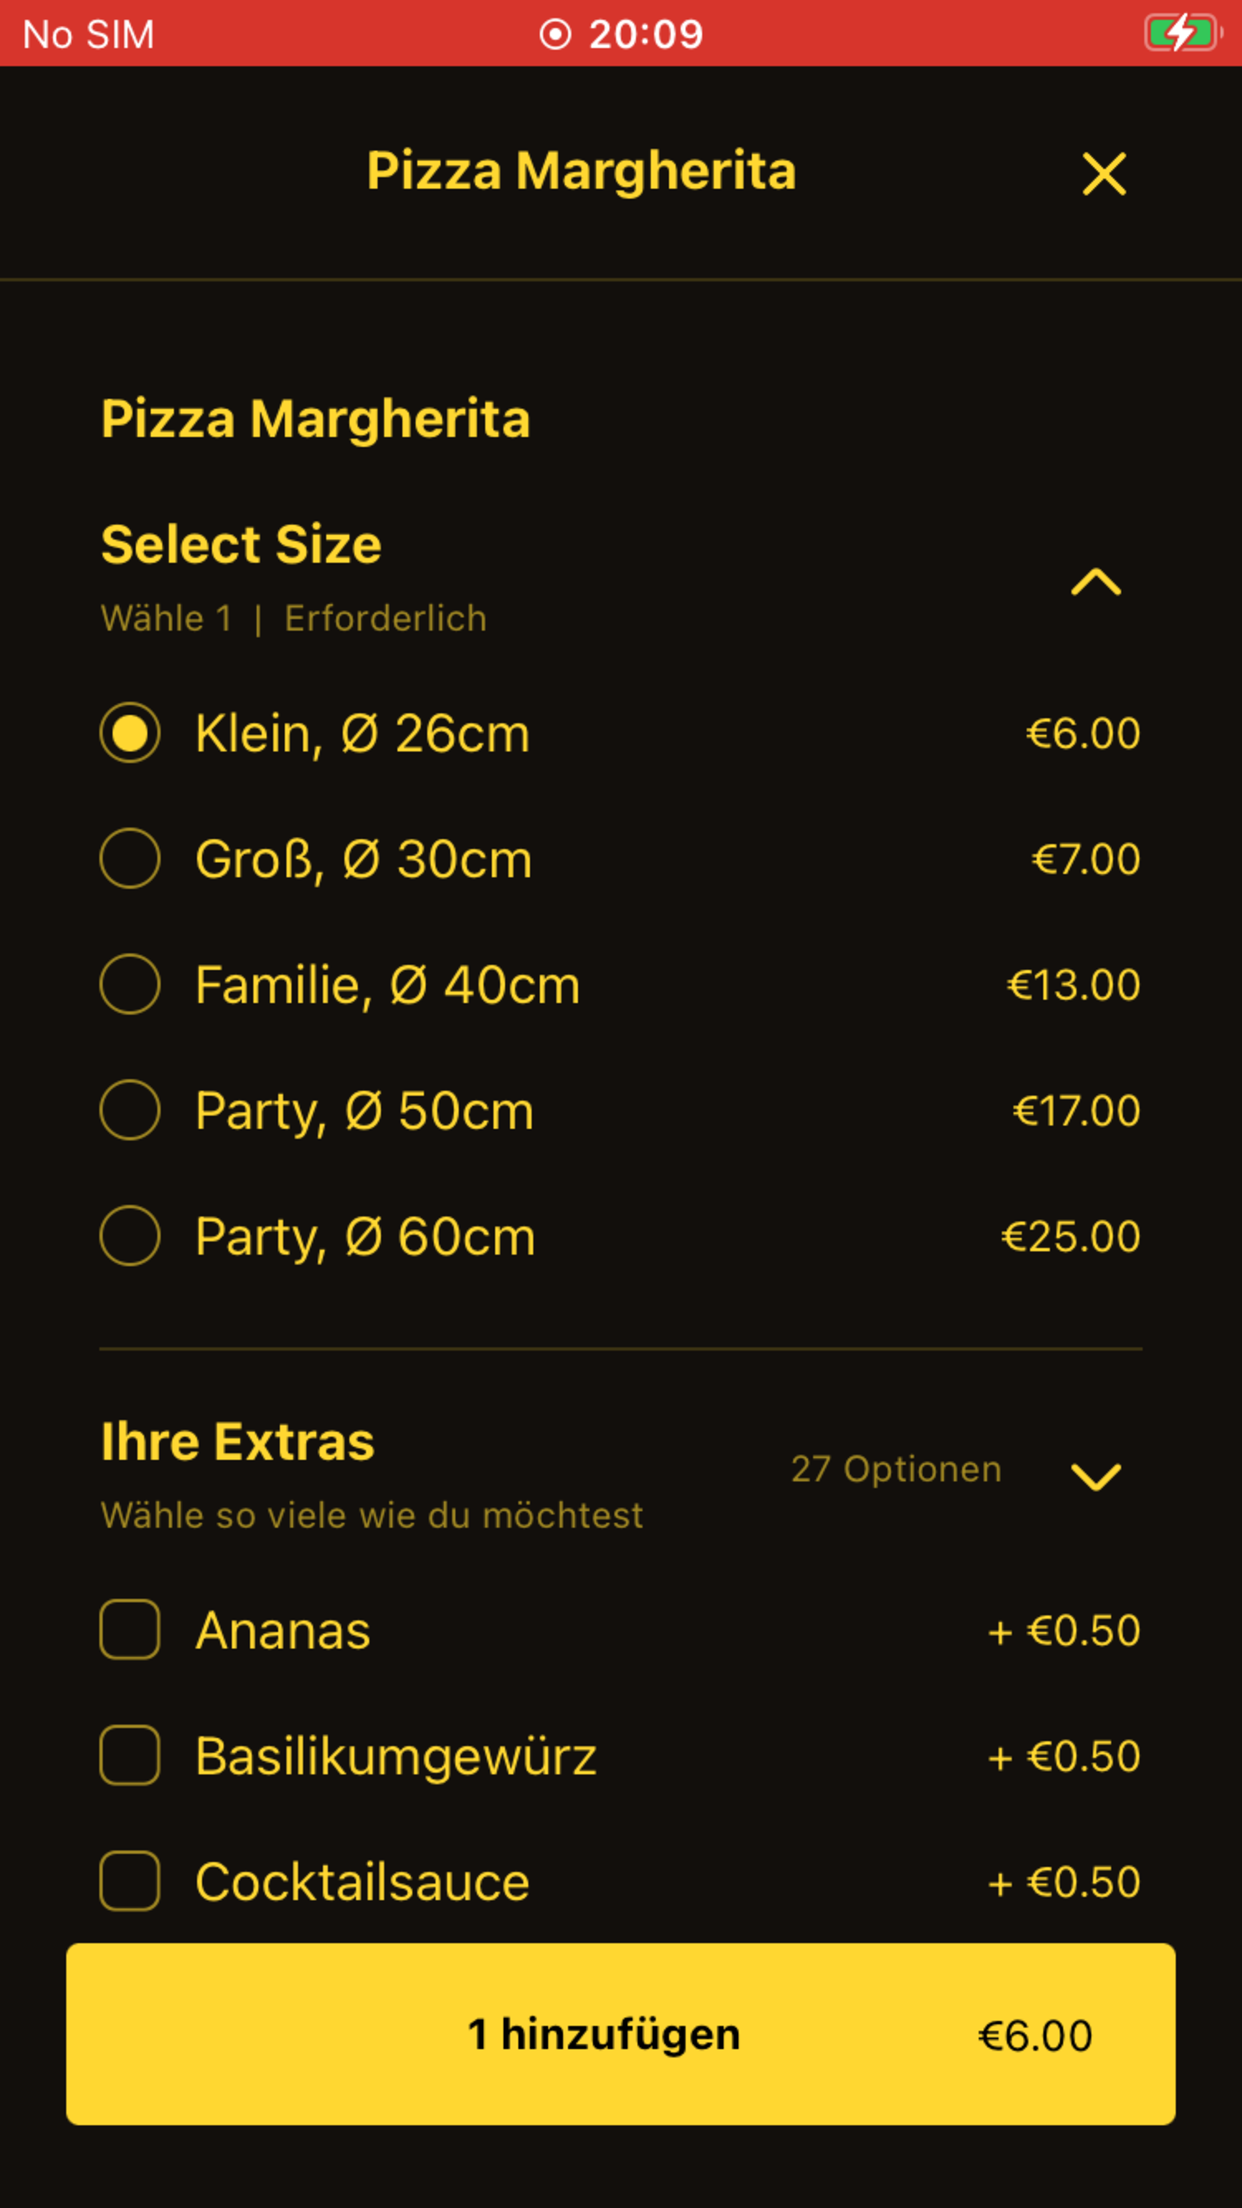The image size is (1242, 2208).
Task: Tap the Ihre Extras heading
Action: (x=238, y=1442)
